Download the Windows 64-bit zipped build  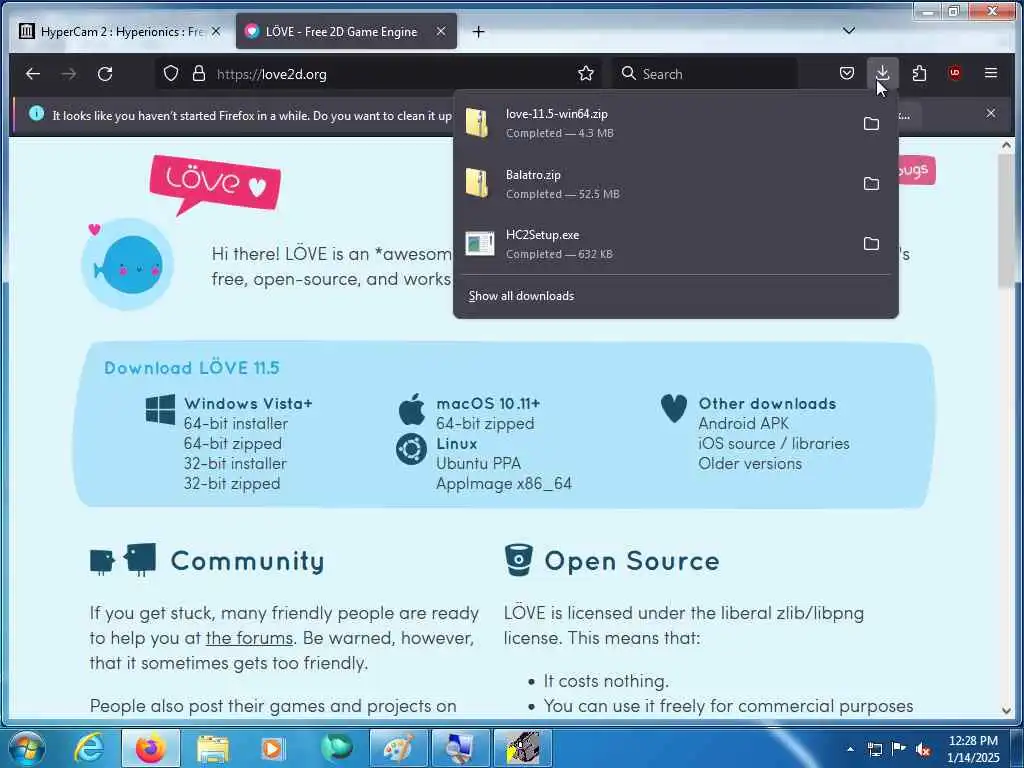coord(232,443)
